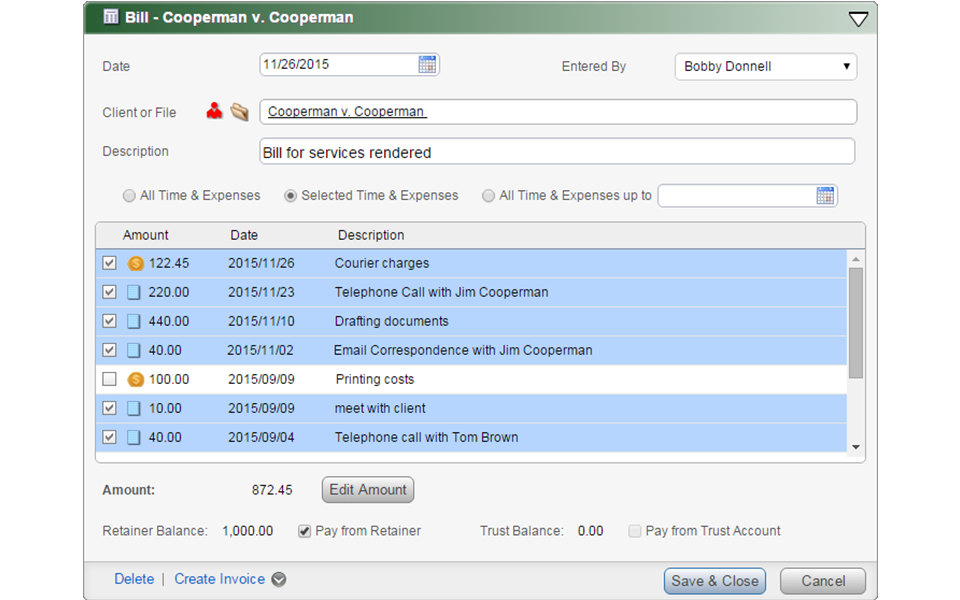Click the expense coin icon for Courier charges
960x600 pixels.
click(x=135, y=263)
